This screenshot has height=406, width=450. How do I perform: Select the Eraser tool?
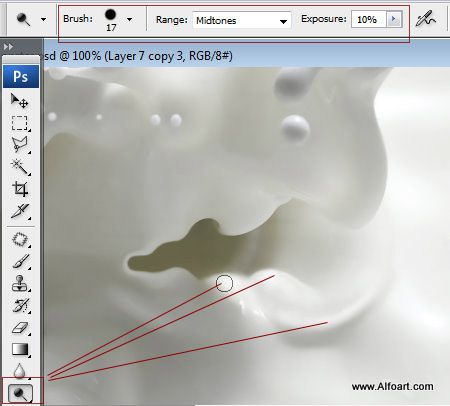tap(20, 328)
